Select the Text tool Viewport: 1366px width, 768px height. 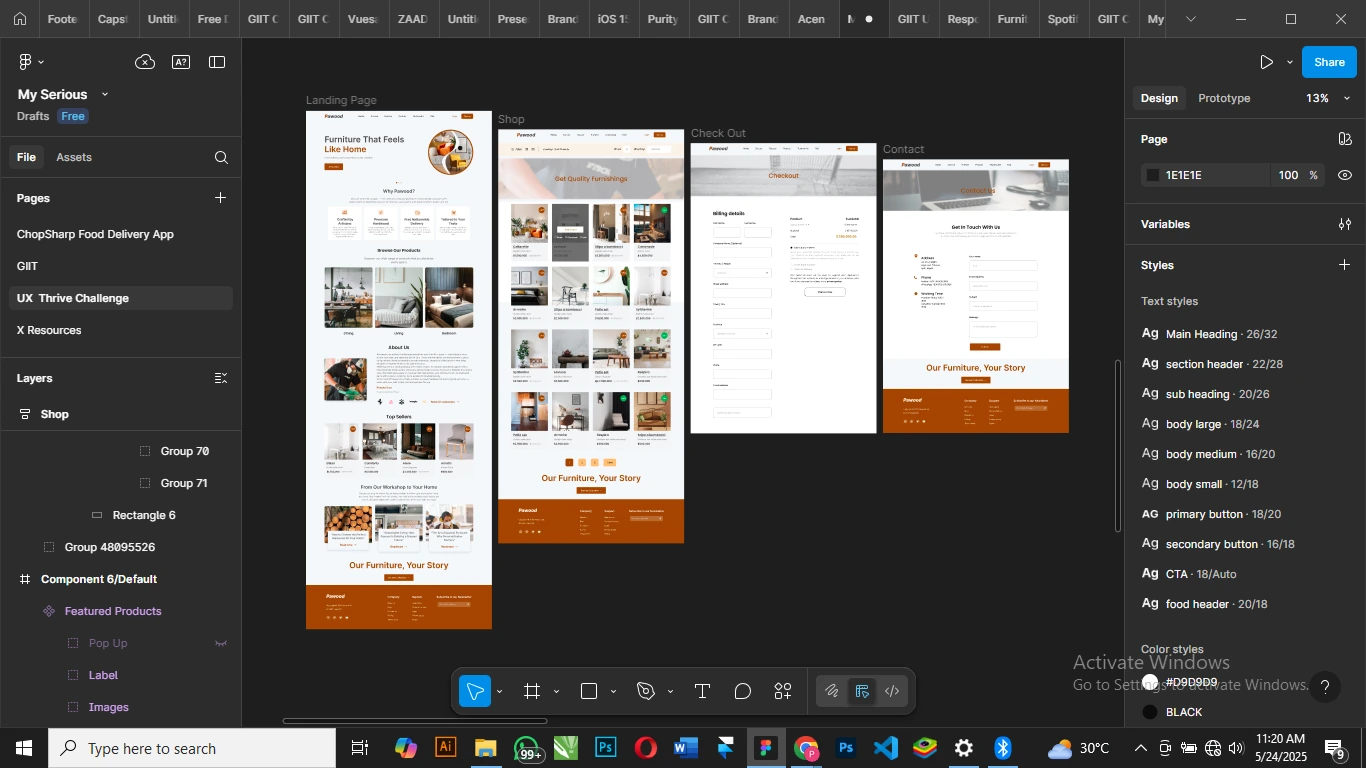point(701,690)
